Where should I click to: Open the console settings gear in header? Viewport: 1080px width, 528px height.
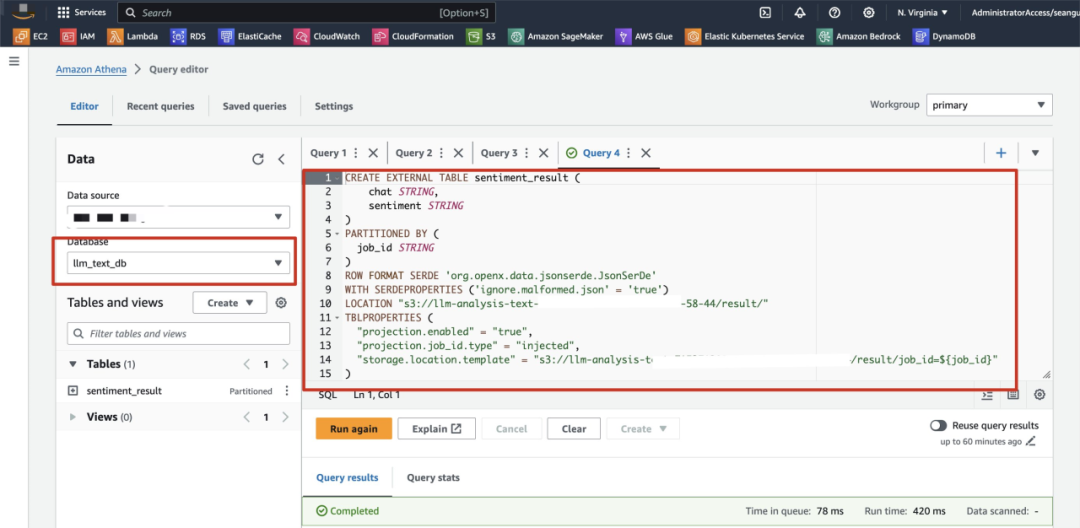tap(869, 12)
